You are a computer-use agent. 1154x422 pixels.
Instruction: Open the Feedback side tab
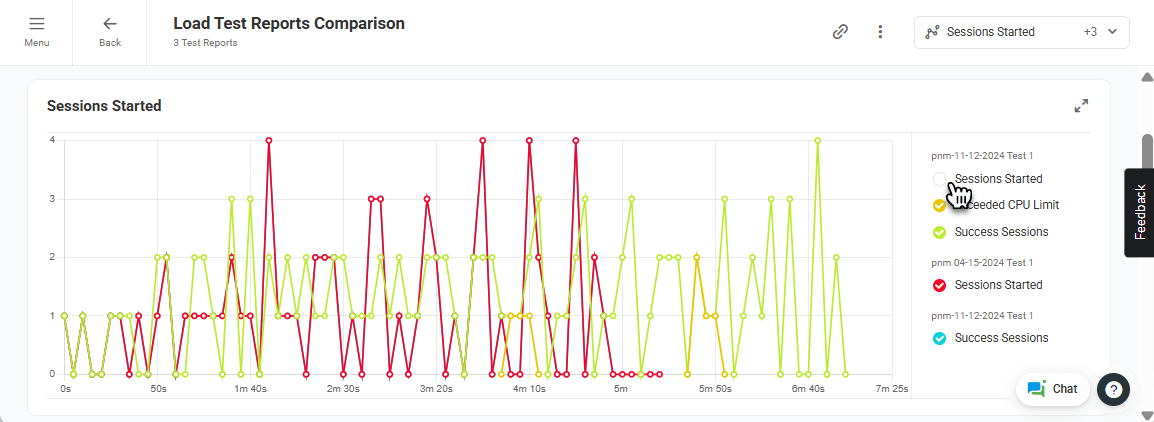pos(1139,212)
